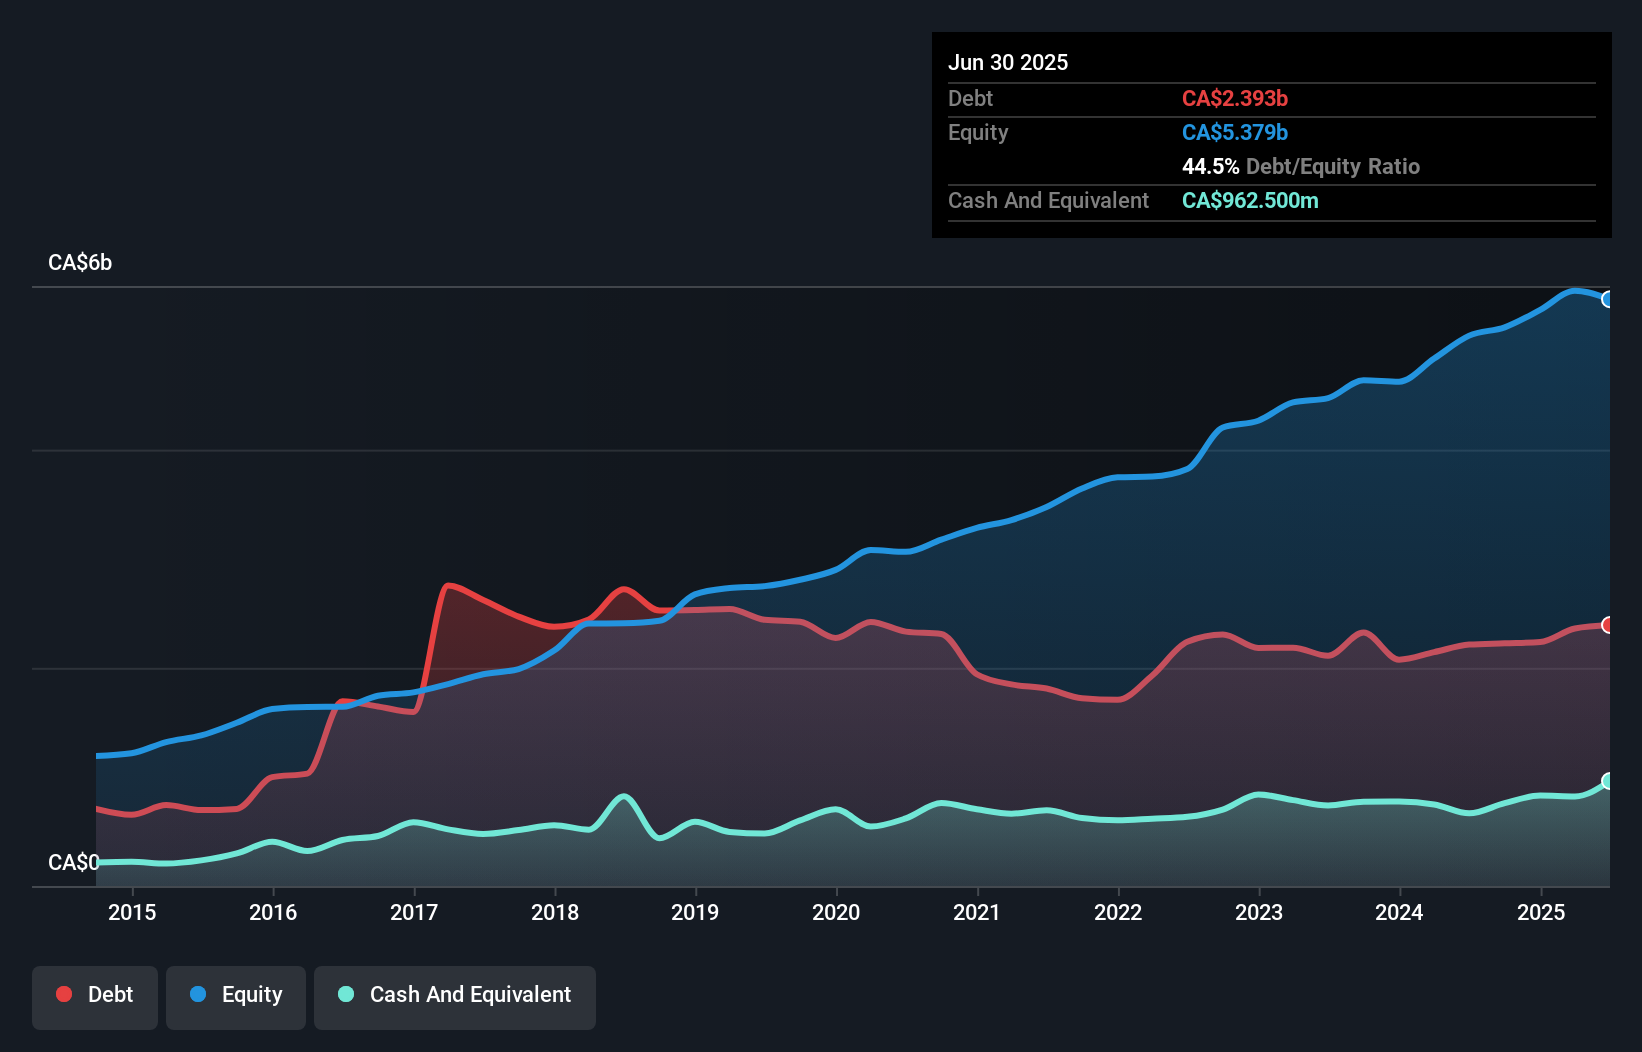This screenshot has width=1642, height=1052.
Task: Click the CA$5.379b equity value
Action: click(1235, 132)
